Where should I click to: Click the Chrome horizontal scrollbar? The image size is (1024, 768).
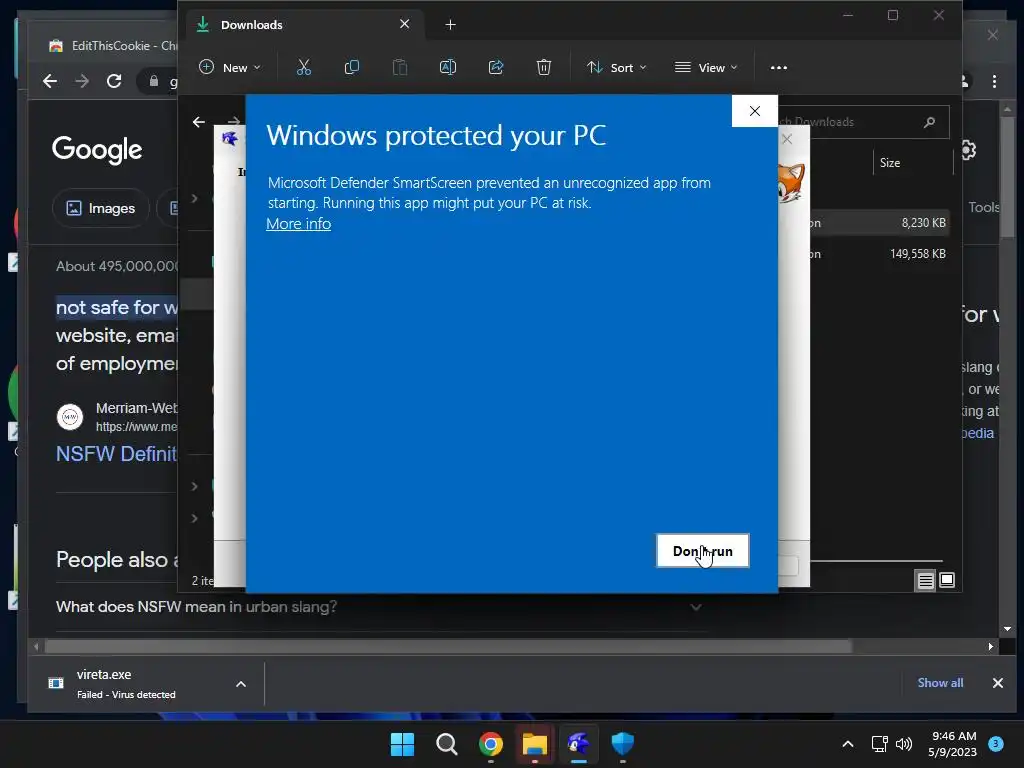coord(448,647)
